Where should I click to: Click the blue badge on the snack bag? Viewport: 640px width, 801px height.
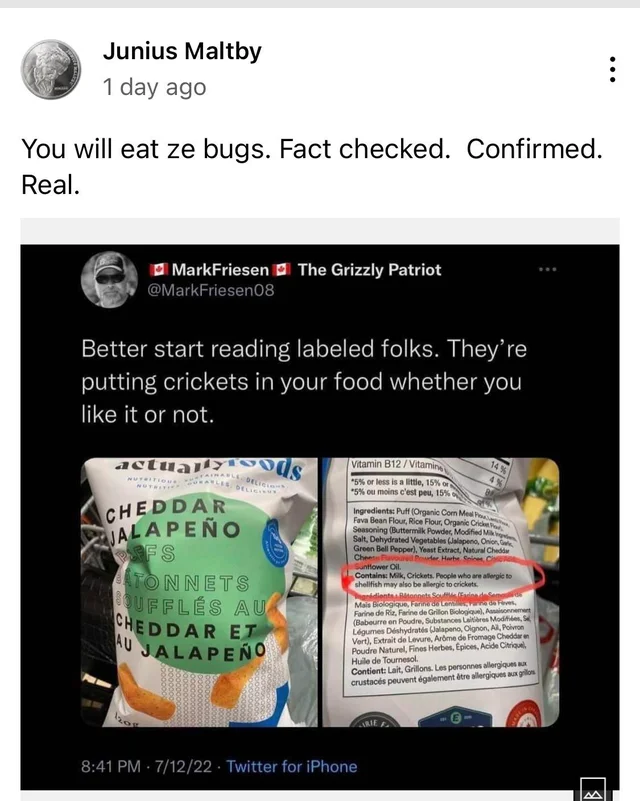275,547
